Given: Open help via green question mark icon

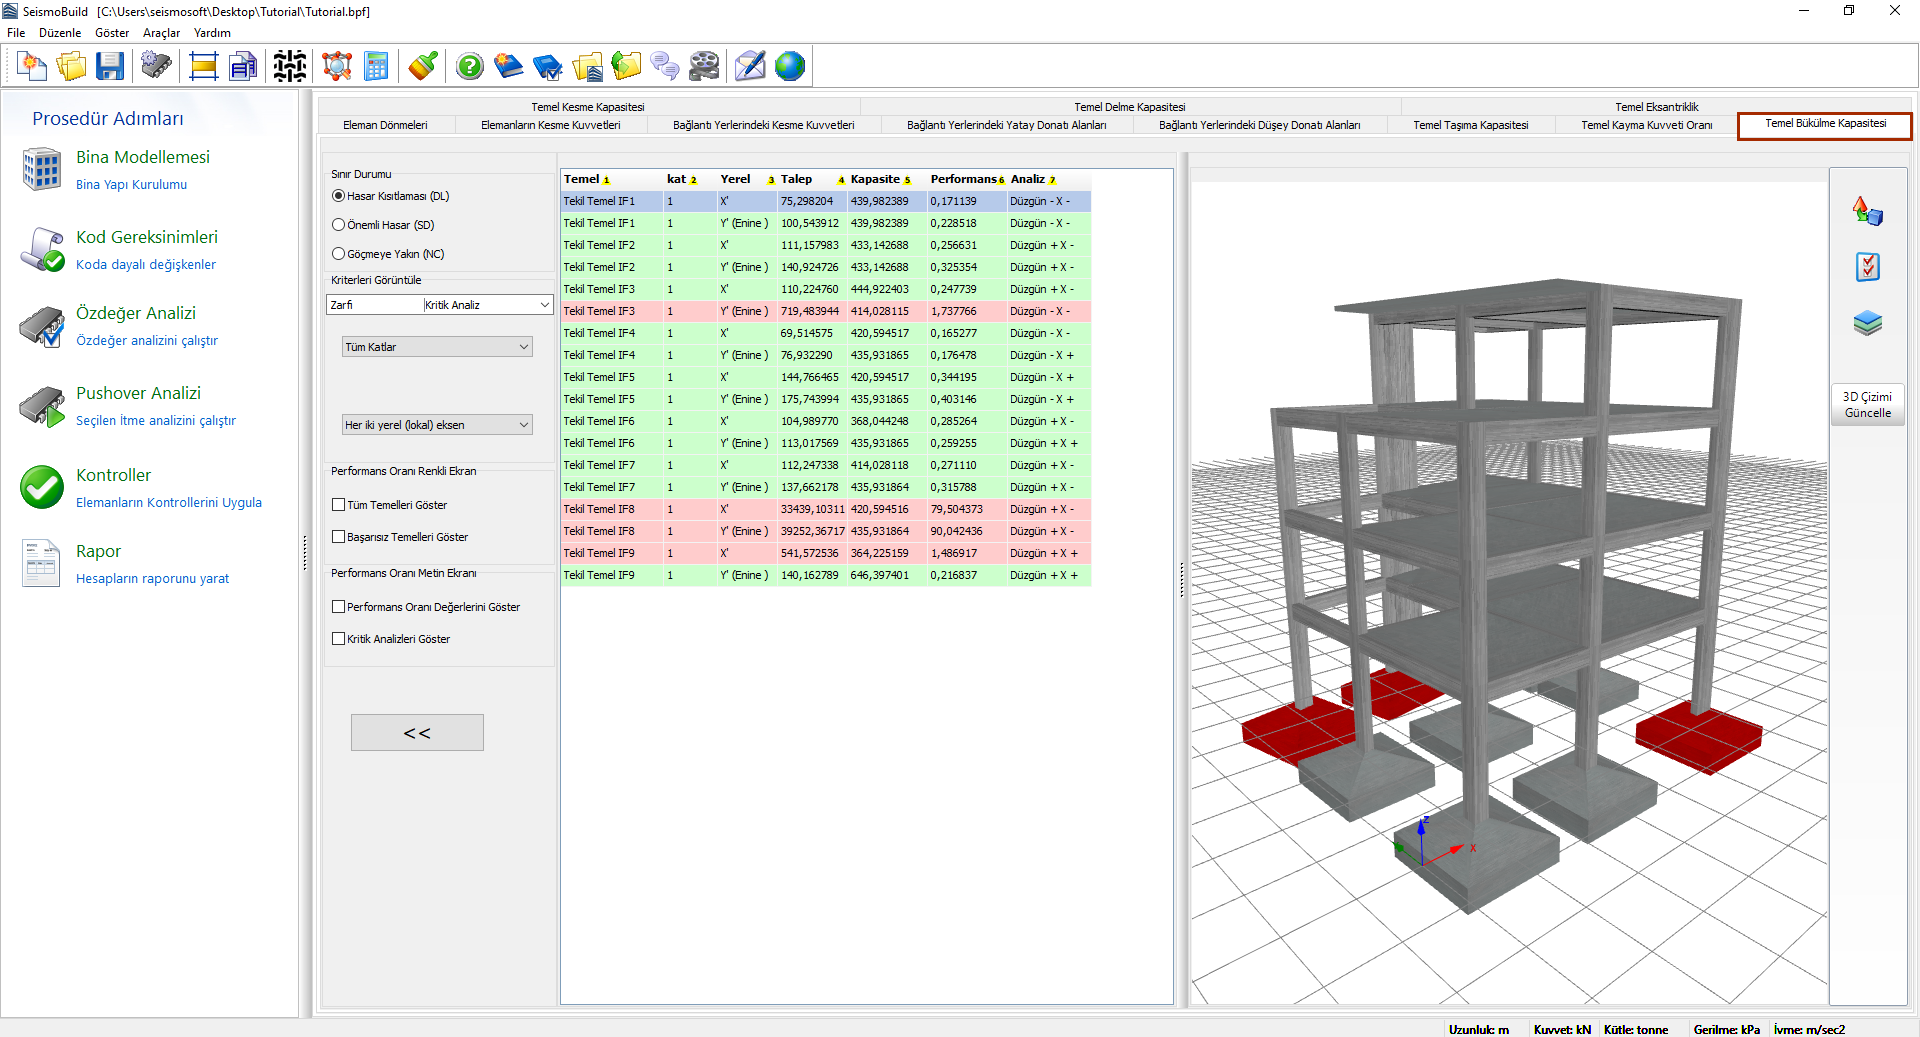Looking at the screenshot, I should 469,67.
